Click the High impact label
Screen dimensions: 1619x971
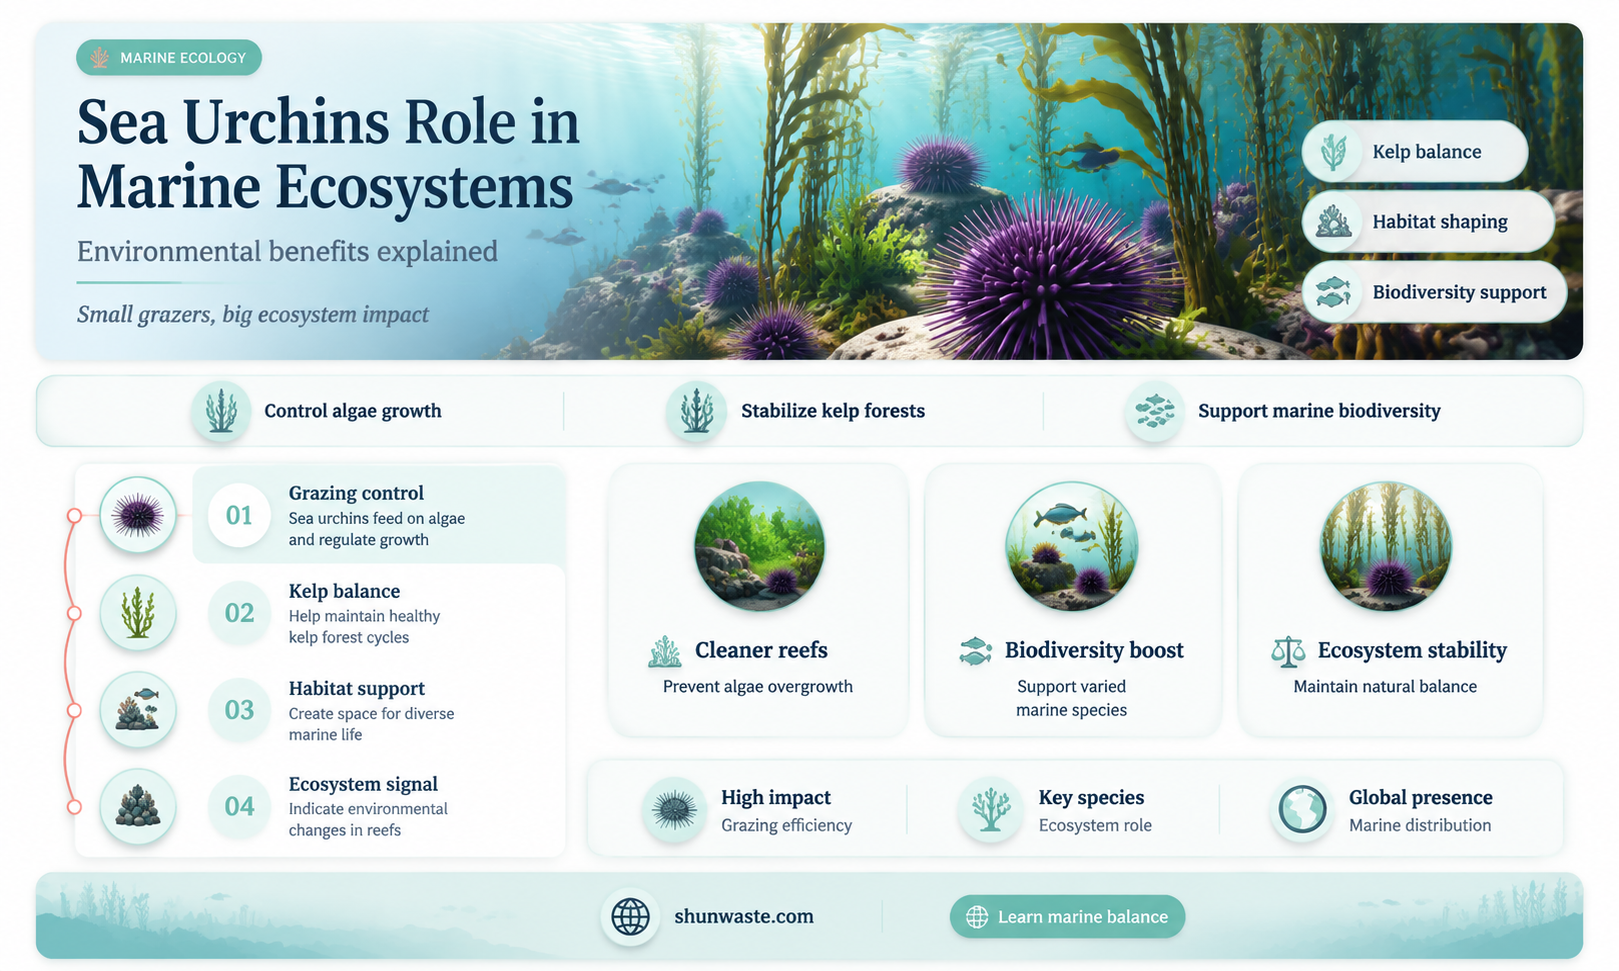coord(776,798)
